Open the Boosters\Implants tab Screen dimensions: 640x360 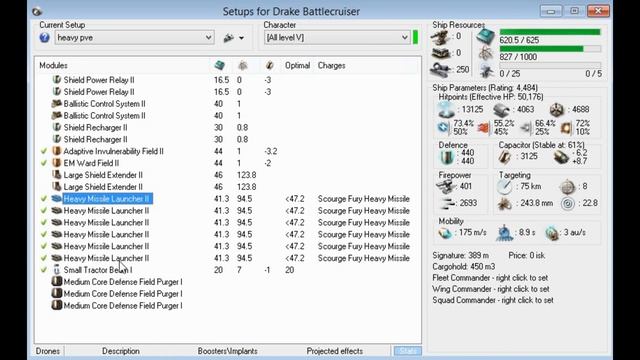(228, 351)
